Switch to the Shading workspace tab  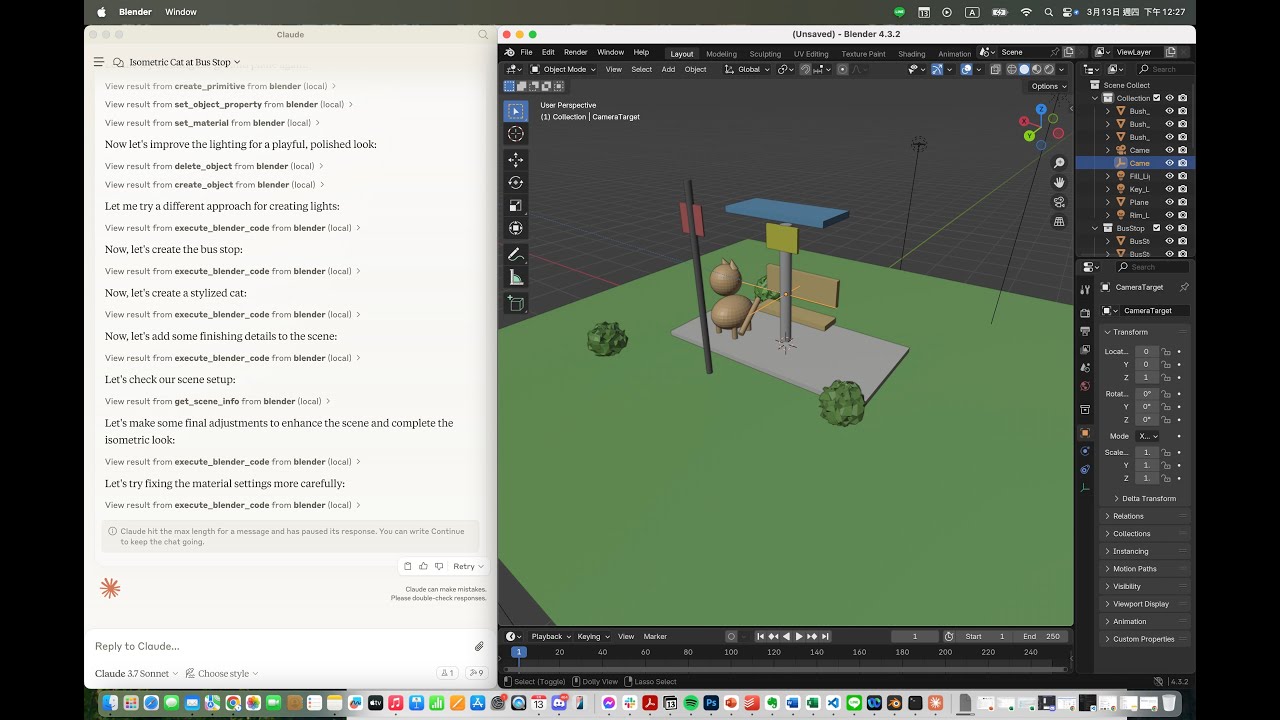tap(911, 54)
